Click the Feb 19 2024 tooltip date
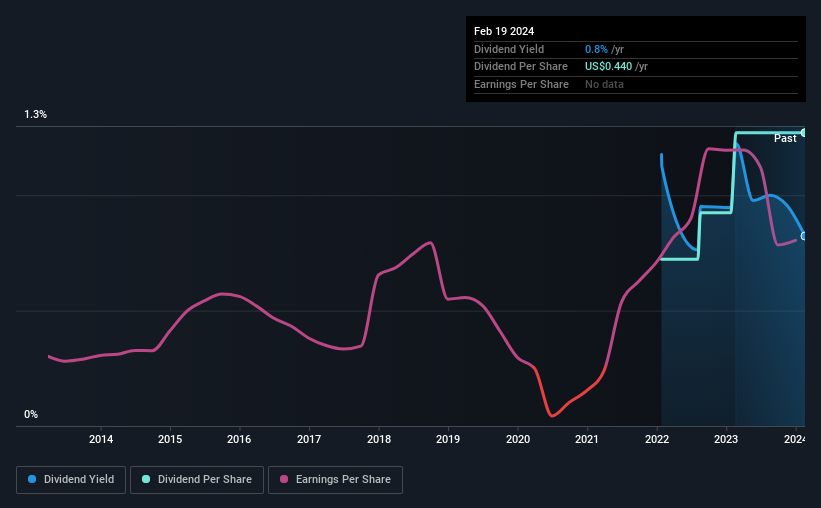The width and height of the screenshot is (821, 508). coord(504,31)
